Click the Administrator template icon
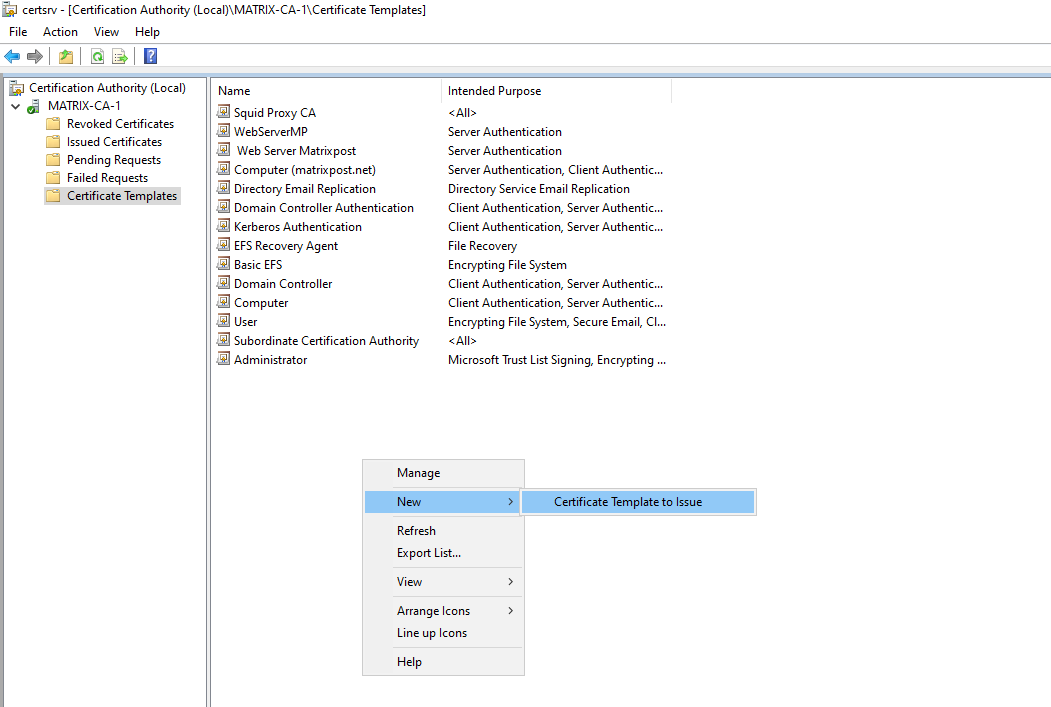Image resolution: width=1051 pixels, height=707 pixels. tap(223, 359)
